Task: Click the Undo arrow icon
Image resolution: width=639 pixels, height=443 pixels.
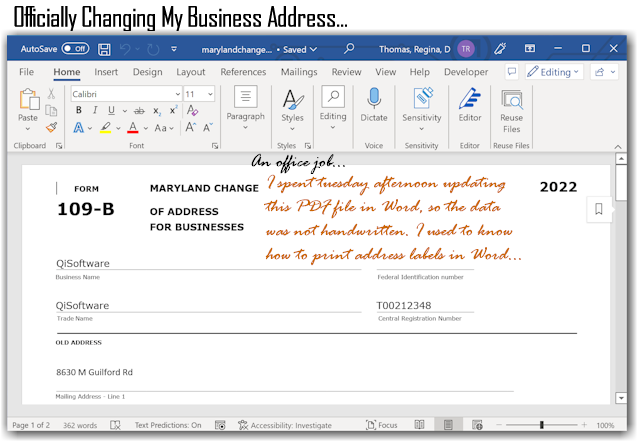Action: [x=125, y=49]
